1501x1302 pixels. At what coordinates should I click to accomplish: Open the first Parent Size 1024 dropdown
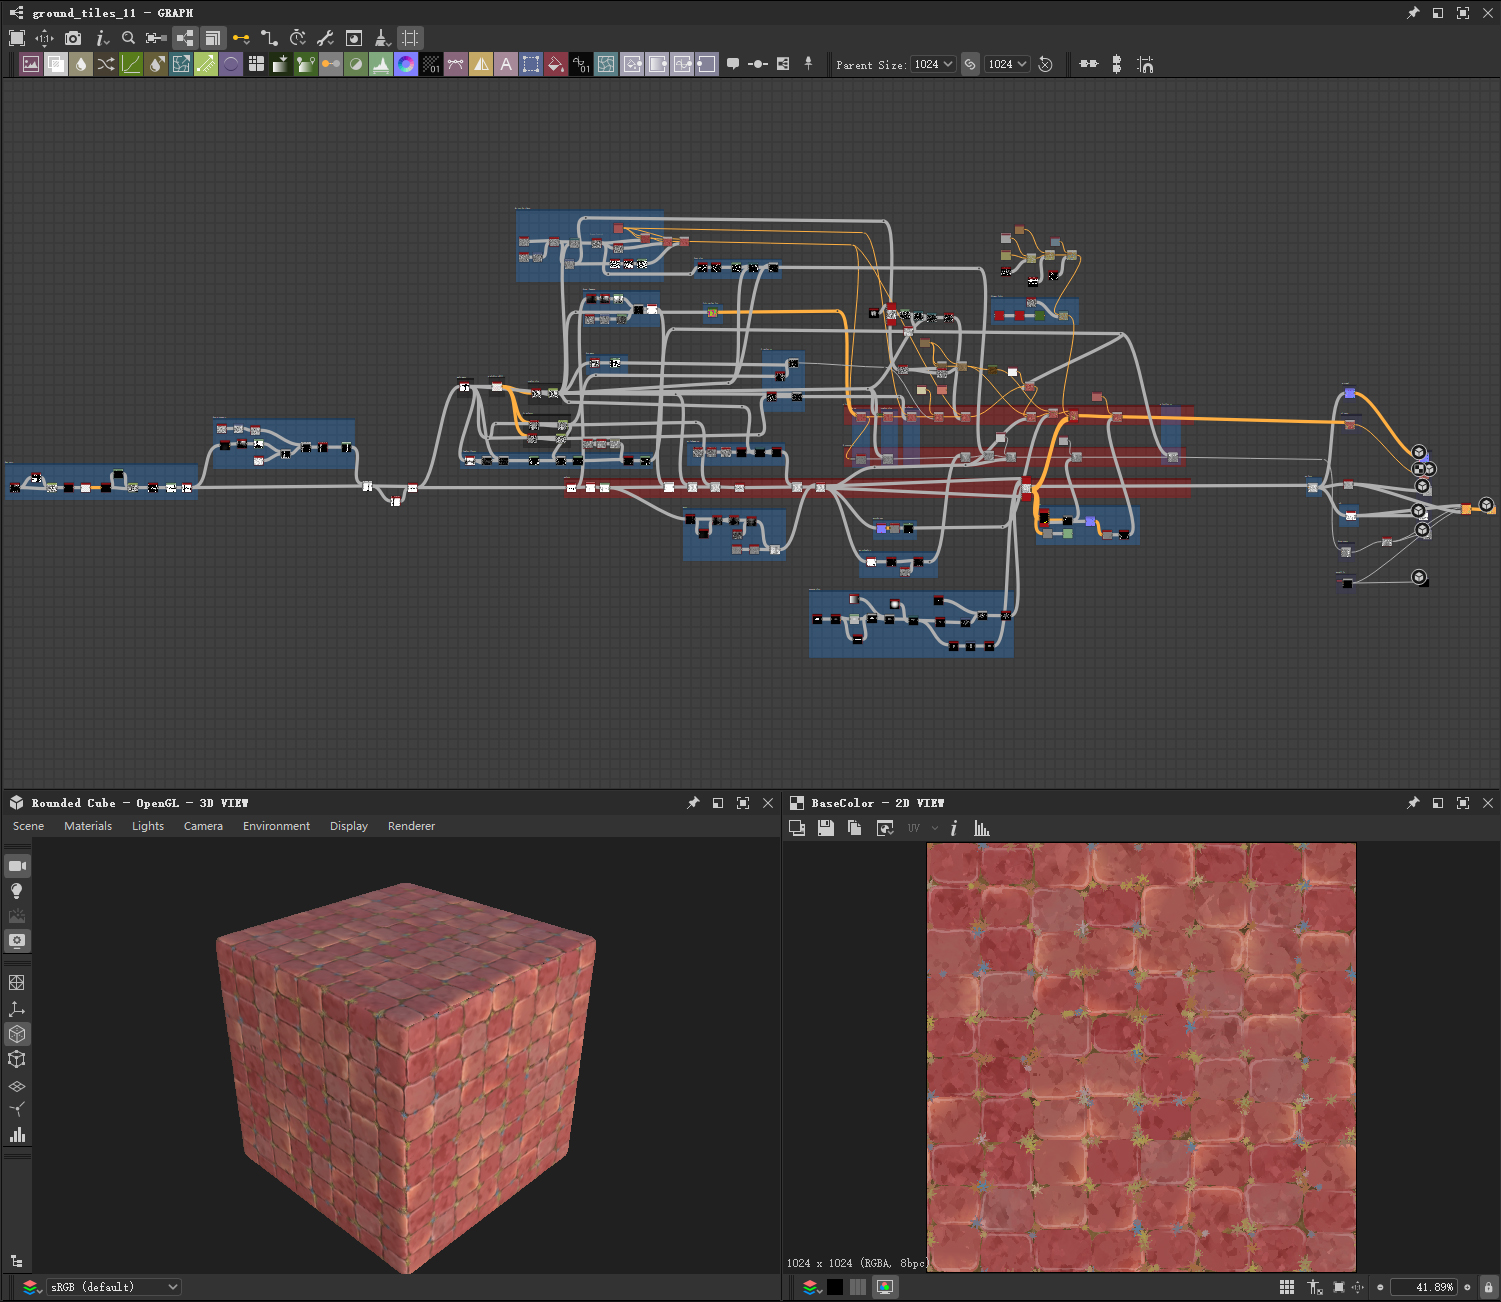pos(933,64)
